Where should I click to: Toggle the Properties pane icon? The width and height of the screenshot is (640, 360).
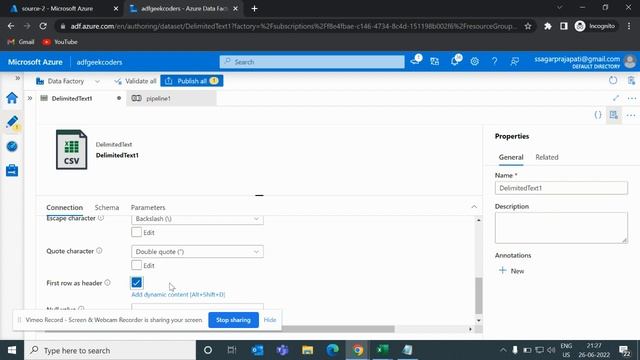613,115
